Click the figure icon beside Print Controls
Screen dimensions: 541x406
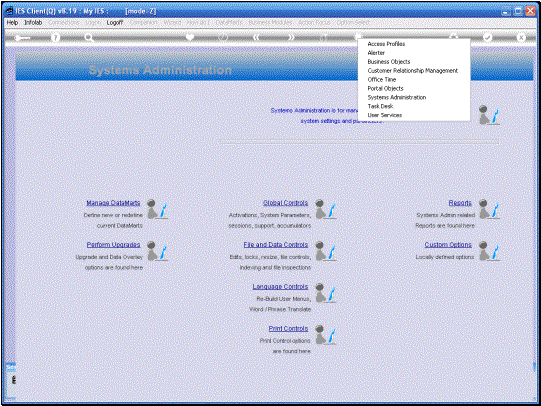tap(325, 335)
